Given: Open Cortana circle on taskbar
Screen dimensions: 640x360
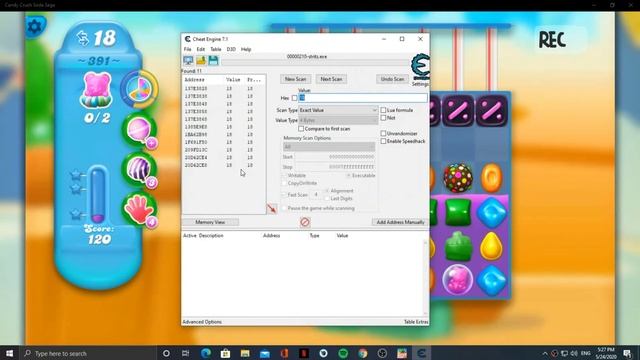Looking at the screenshot, I should [x=166, y=353].
